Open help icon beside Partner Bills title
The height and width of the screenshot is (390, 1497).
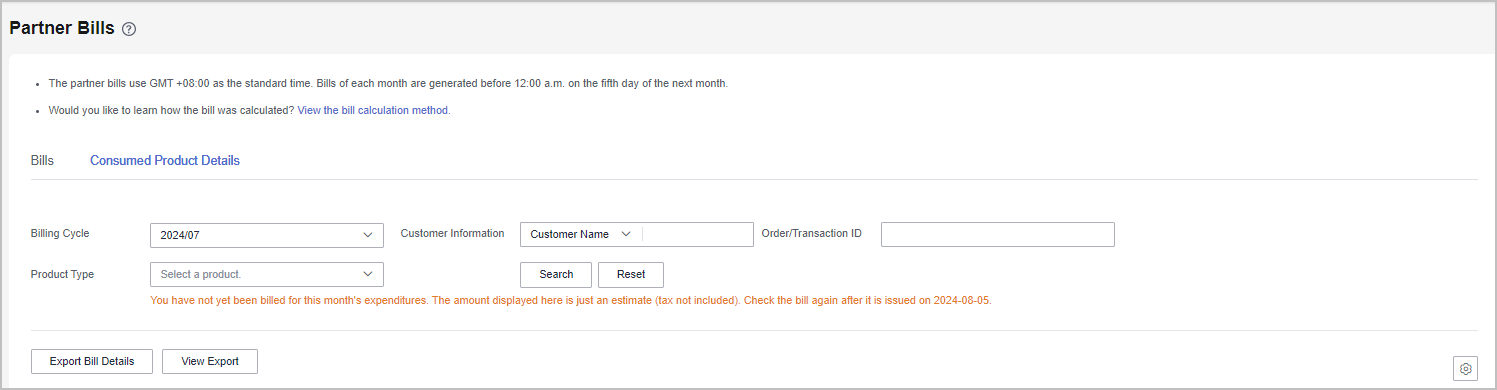(x=129, y=30)
